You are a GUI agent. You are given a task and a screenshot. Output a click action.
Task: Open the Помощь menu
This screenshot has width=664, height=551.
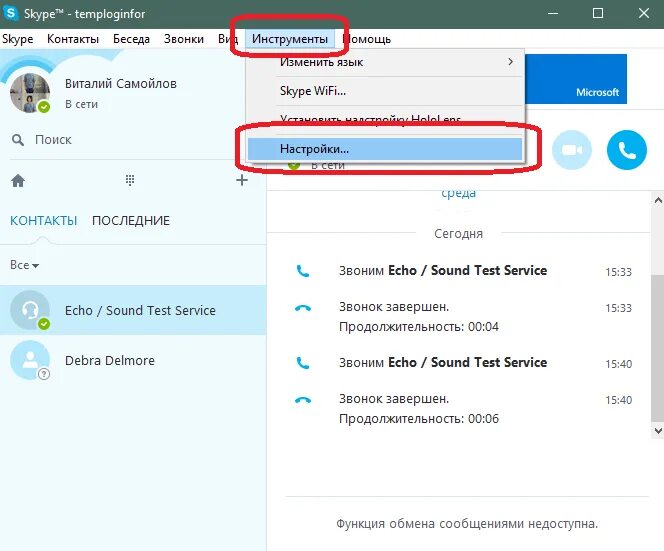[x=367, y=39]
